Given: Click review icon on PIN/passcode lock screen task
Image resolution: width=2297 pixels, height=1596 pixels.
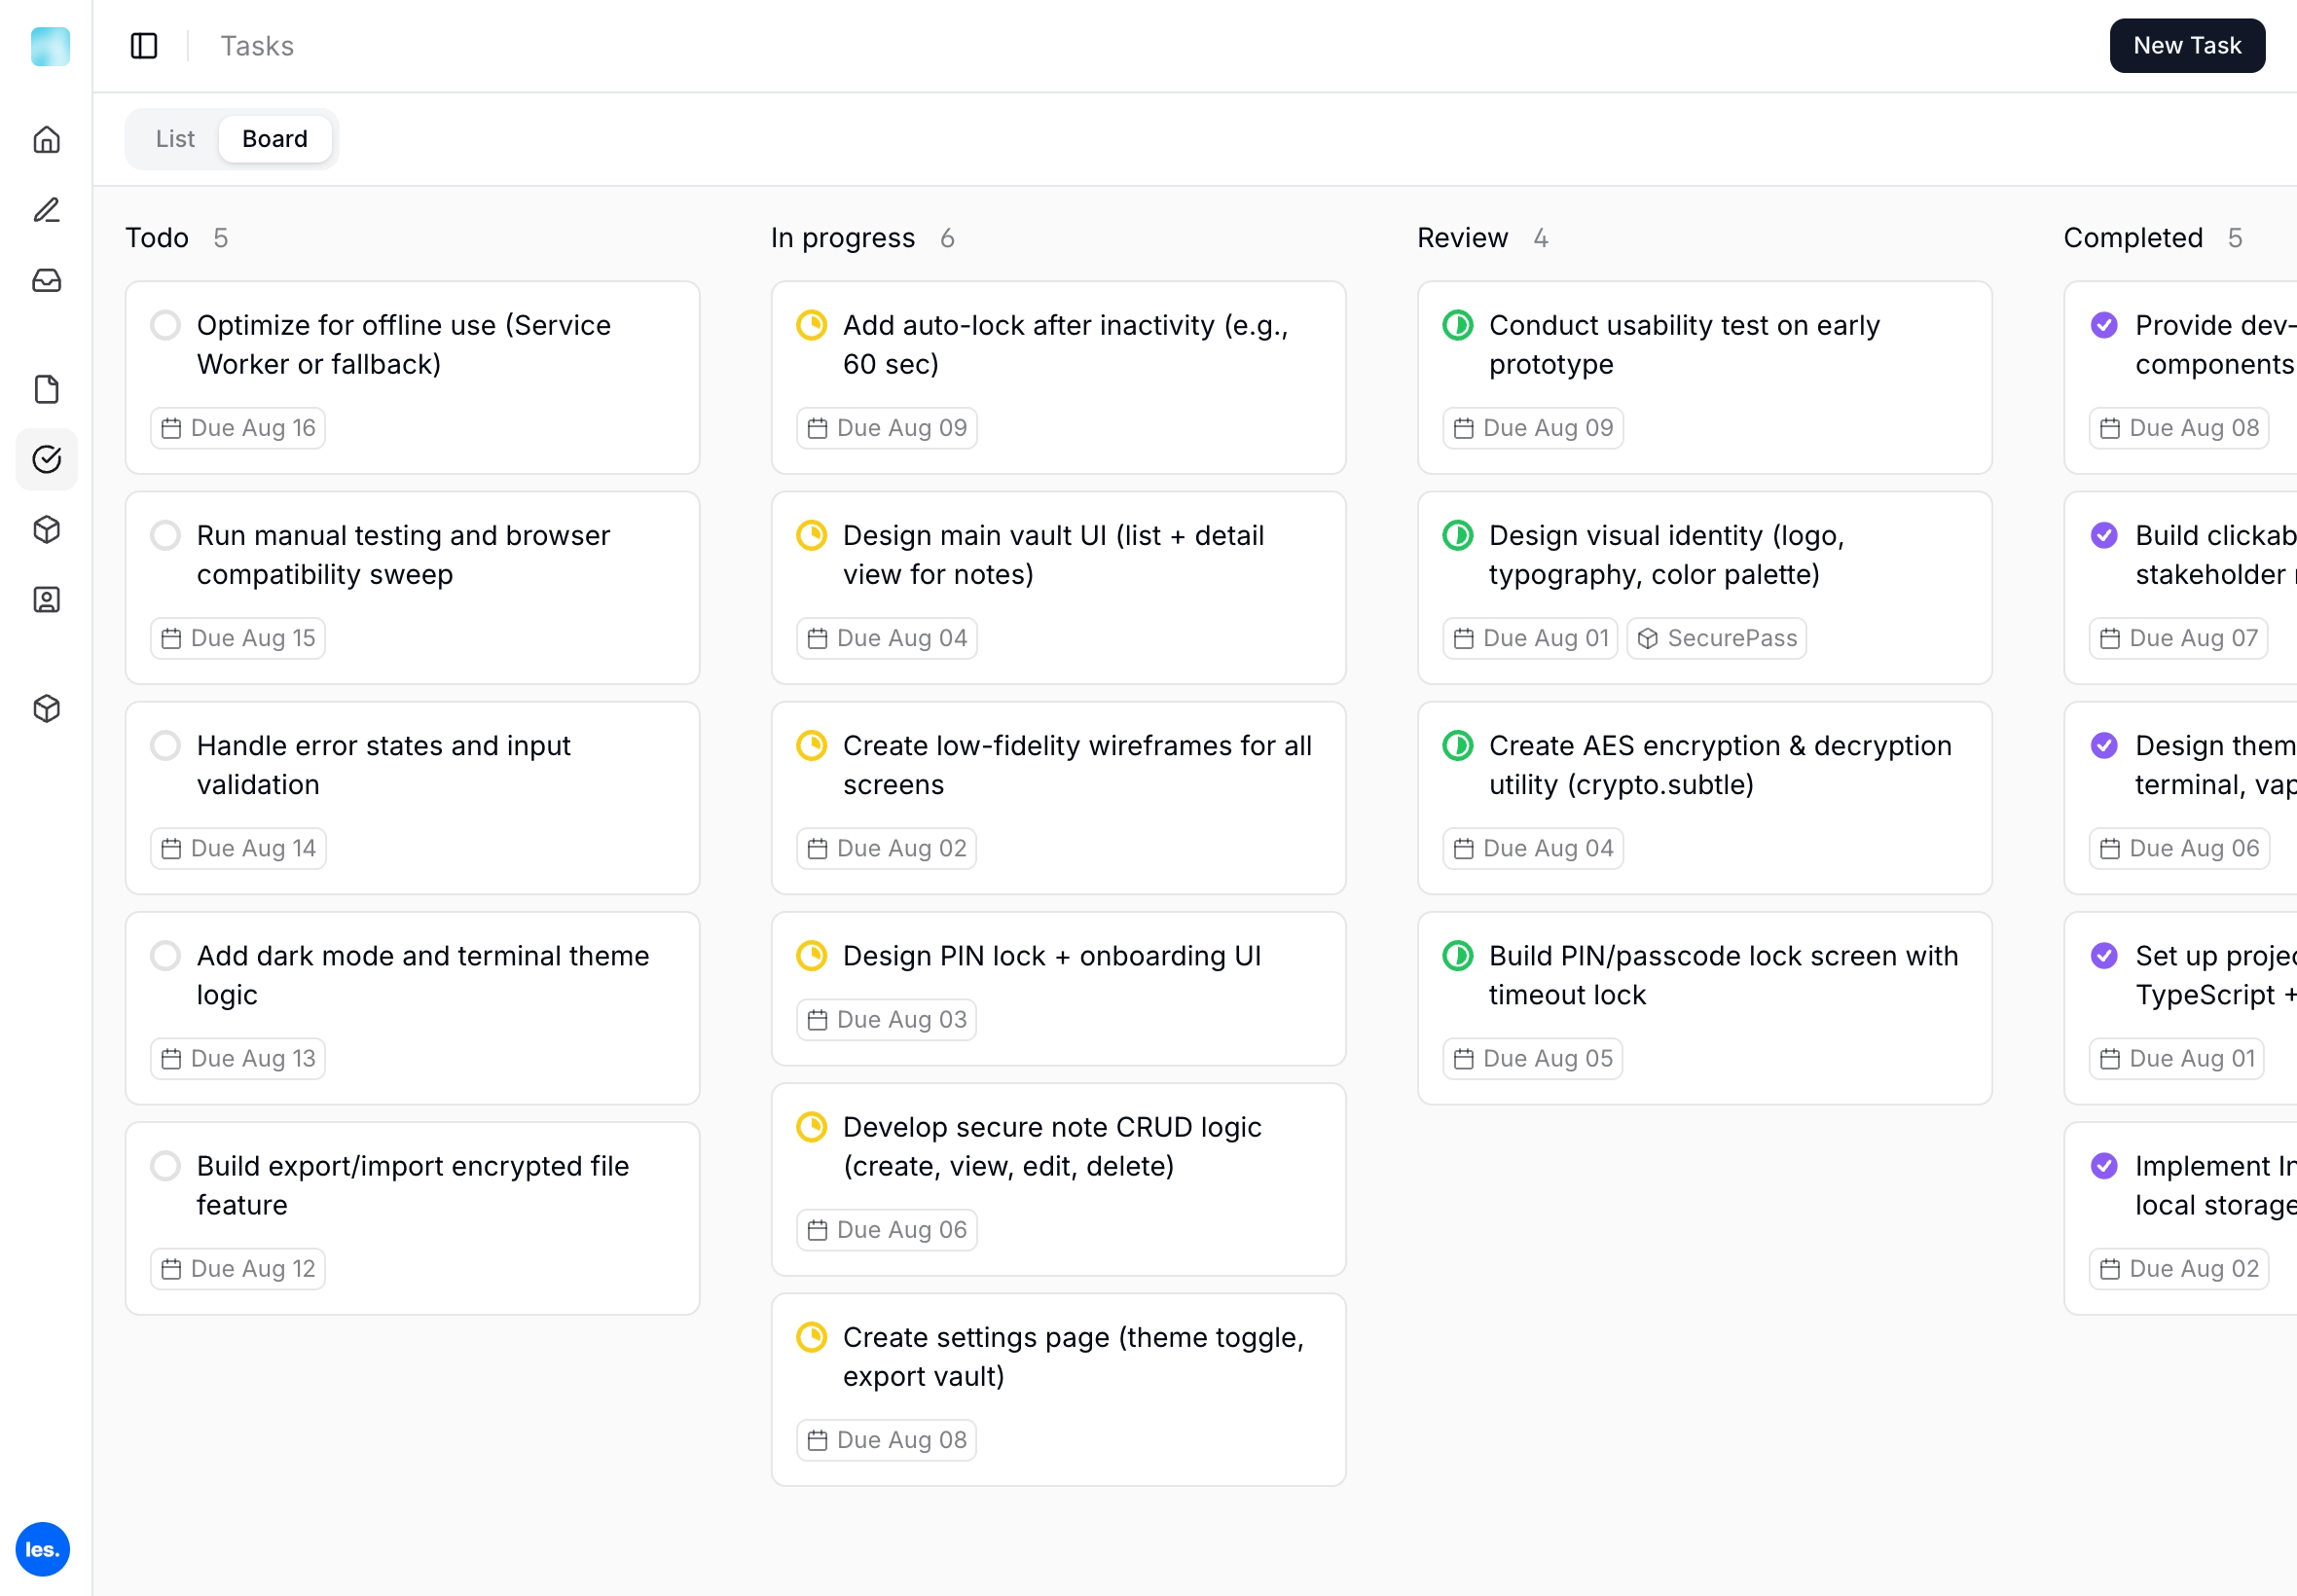Looking at the screenshot, I should click(x=1457, y=955).
